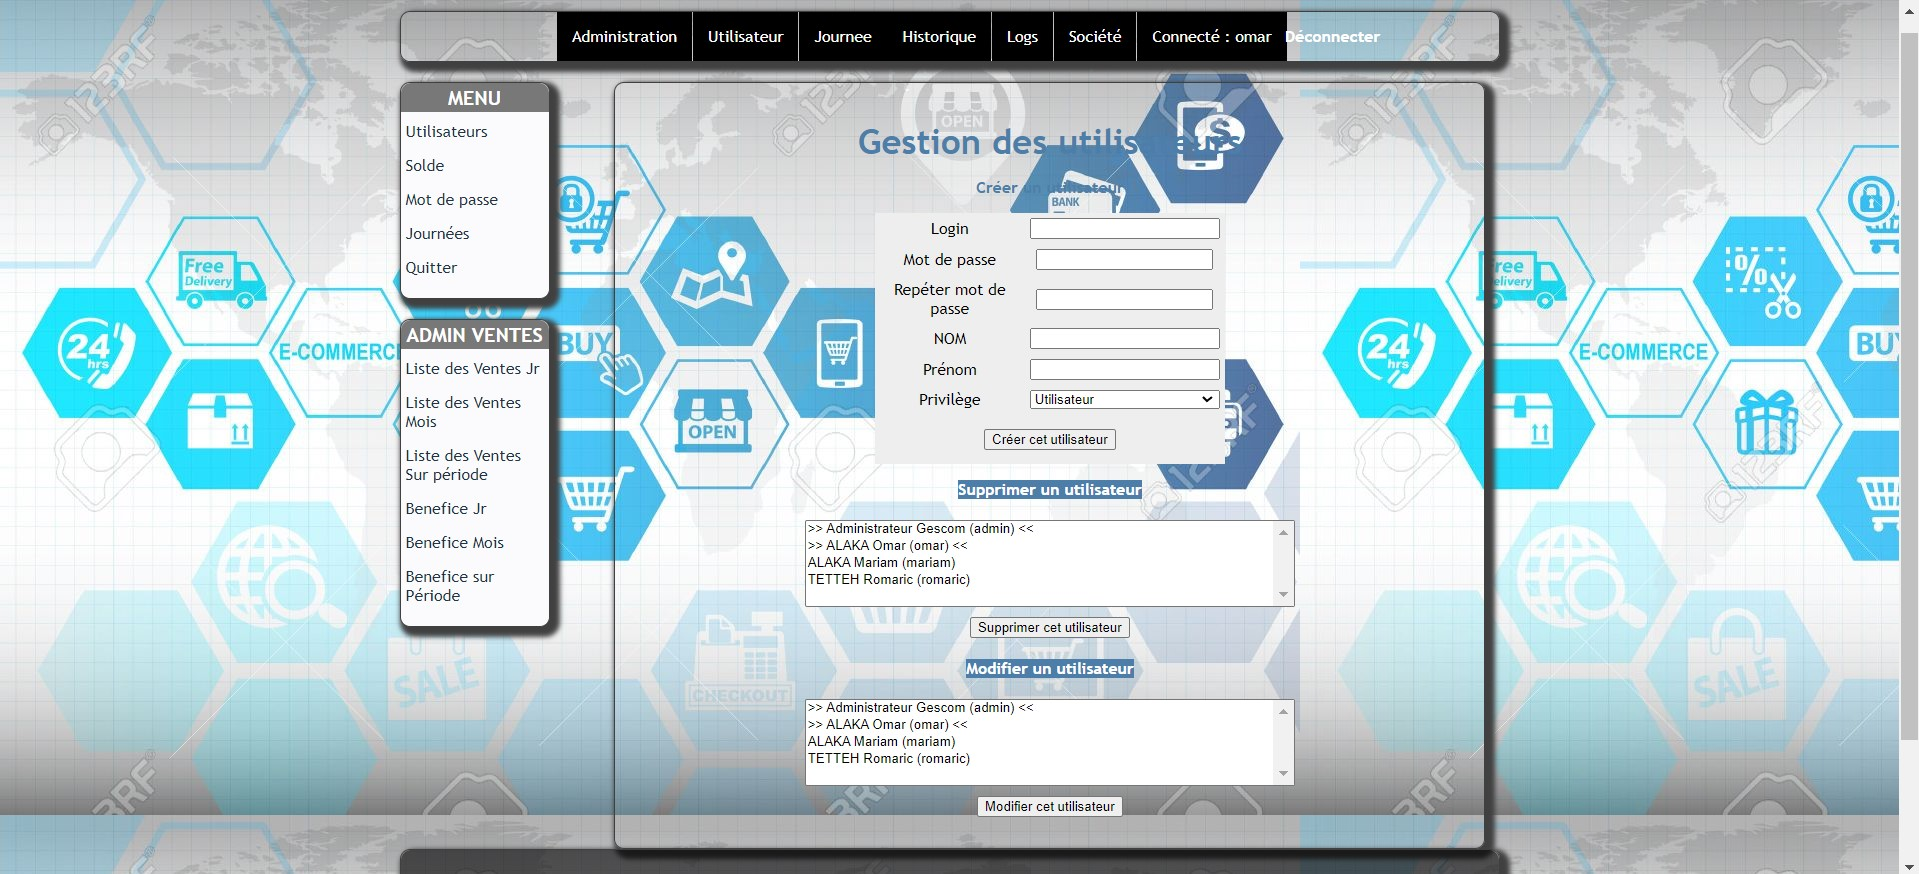Image resolution: width=1919 pixels, height=874 pixels.
Task: Click the Déconnecter link
Action: tap(1332, 37)
